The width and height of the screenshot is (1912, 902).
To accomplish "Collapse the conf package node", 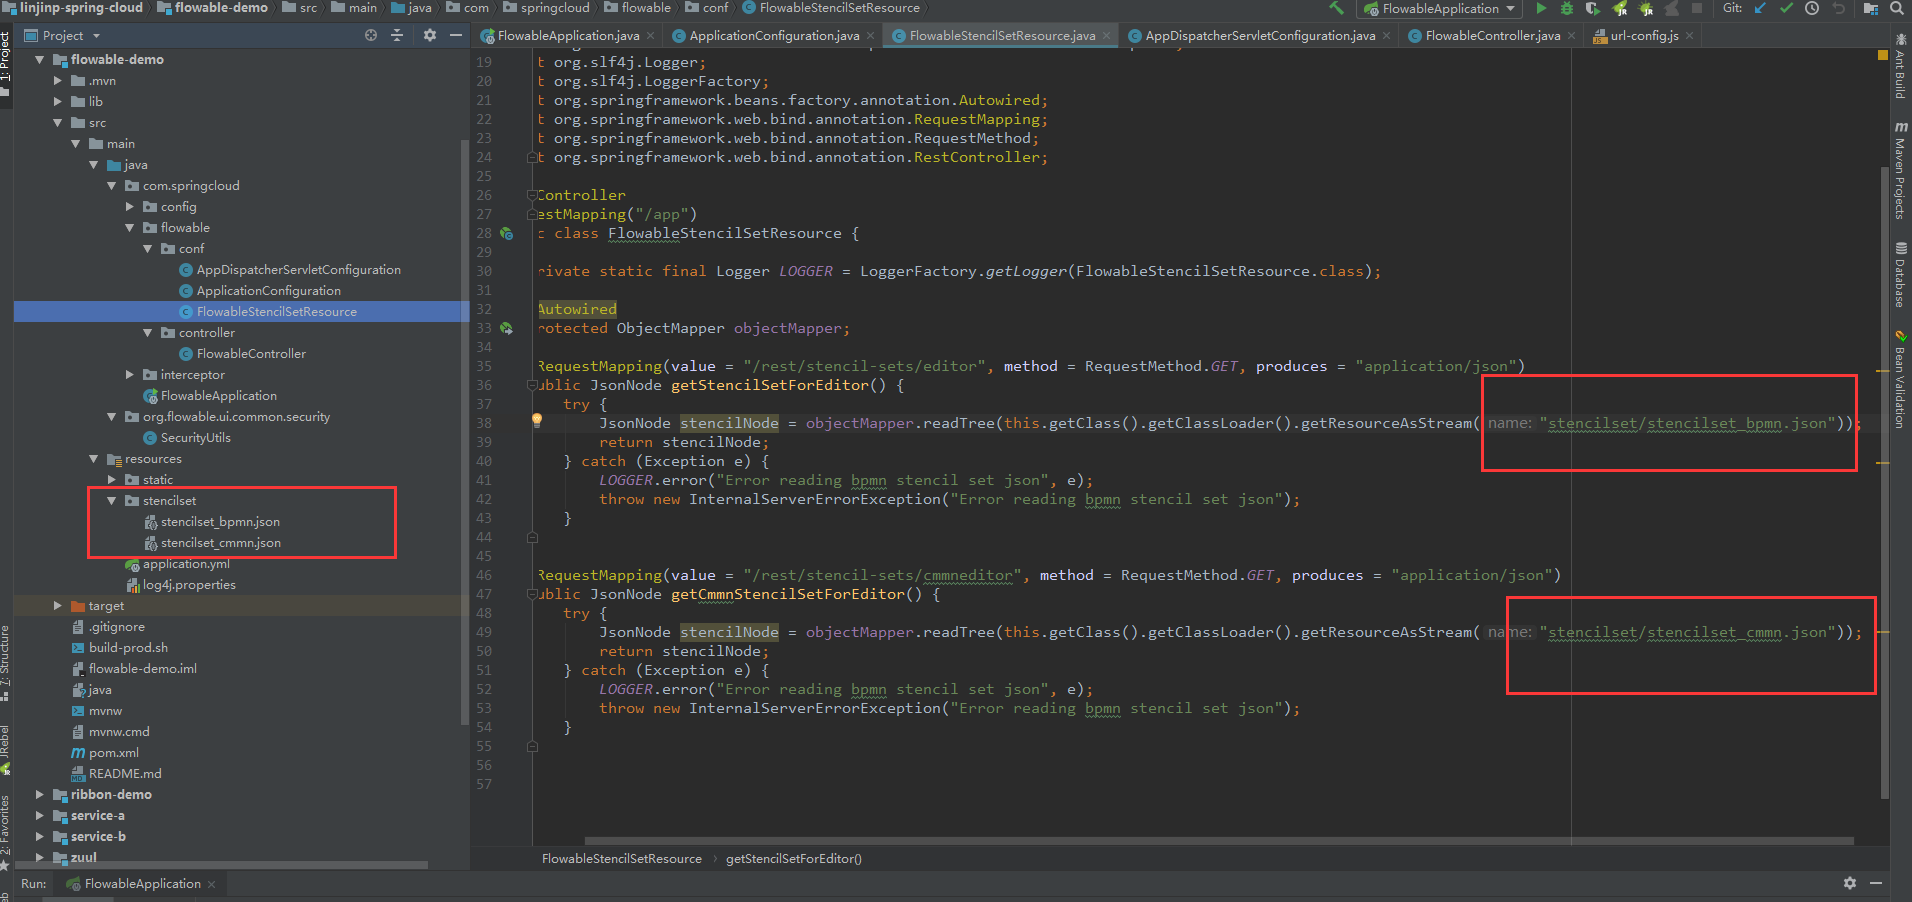I will (147, 249).
